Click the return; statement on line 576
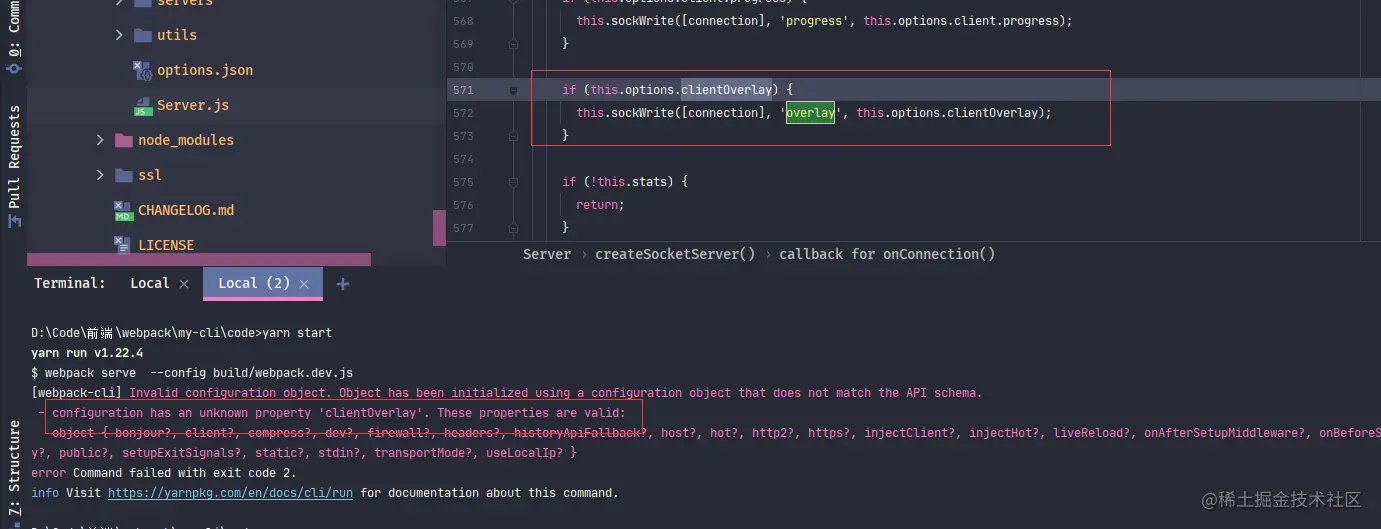The width and height of the screenshot is (1381, 529). point(600,205)
